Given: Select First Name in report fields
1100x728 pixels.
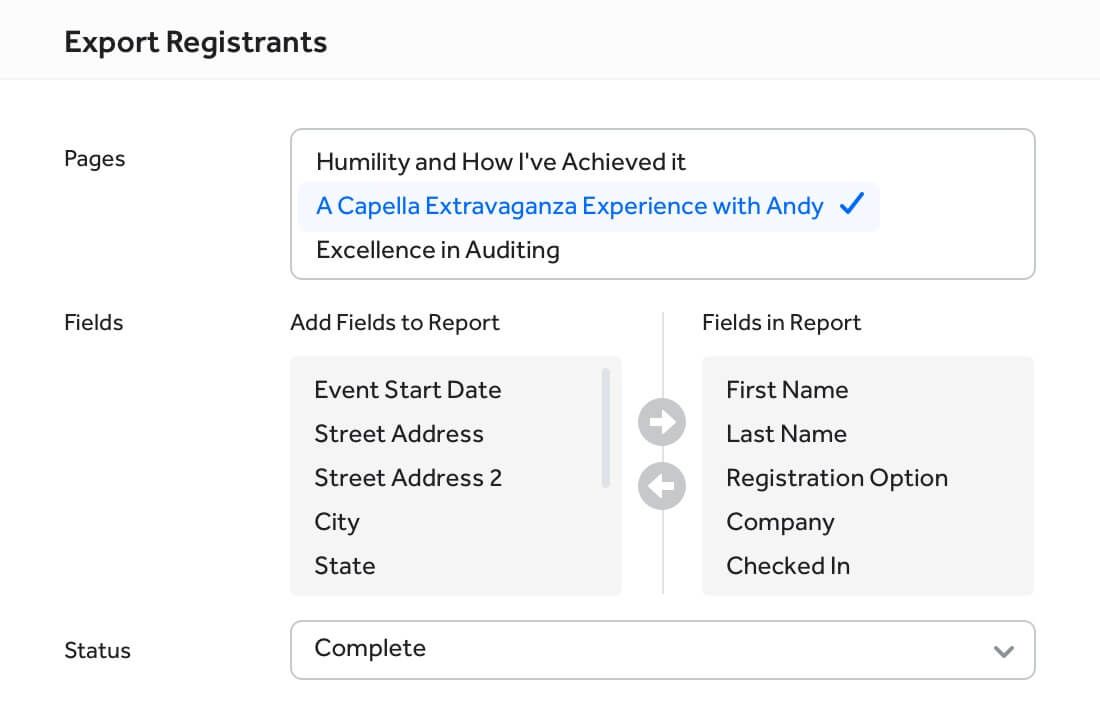Looking at the screenshot, I should click(x=786, y=390).
